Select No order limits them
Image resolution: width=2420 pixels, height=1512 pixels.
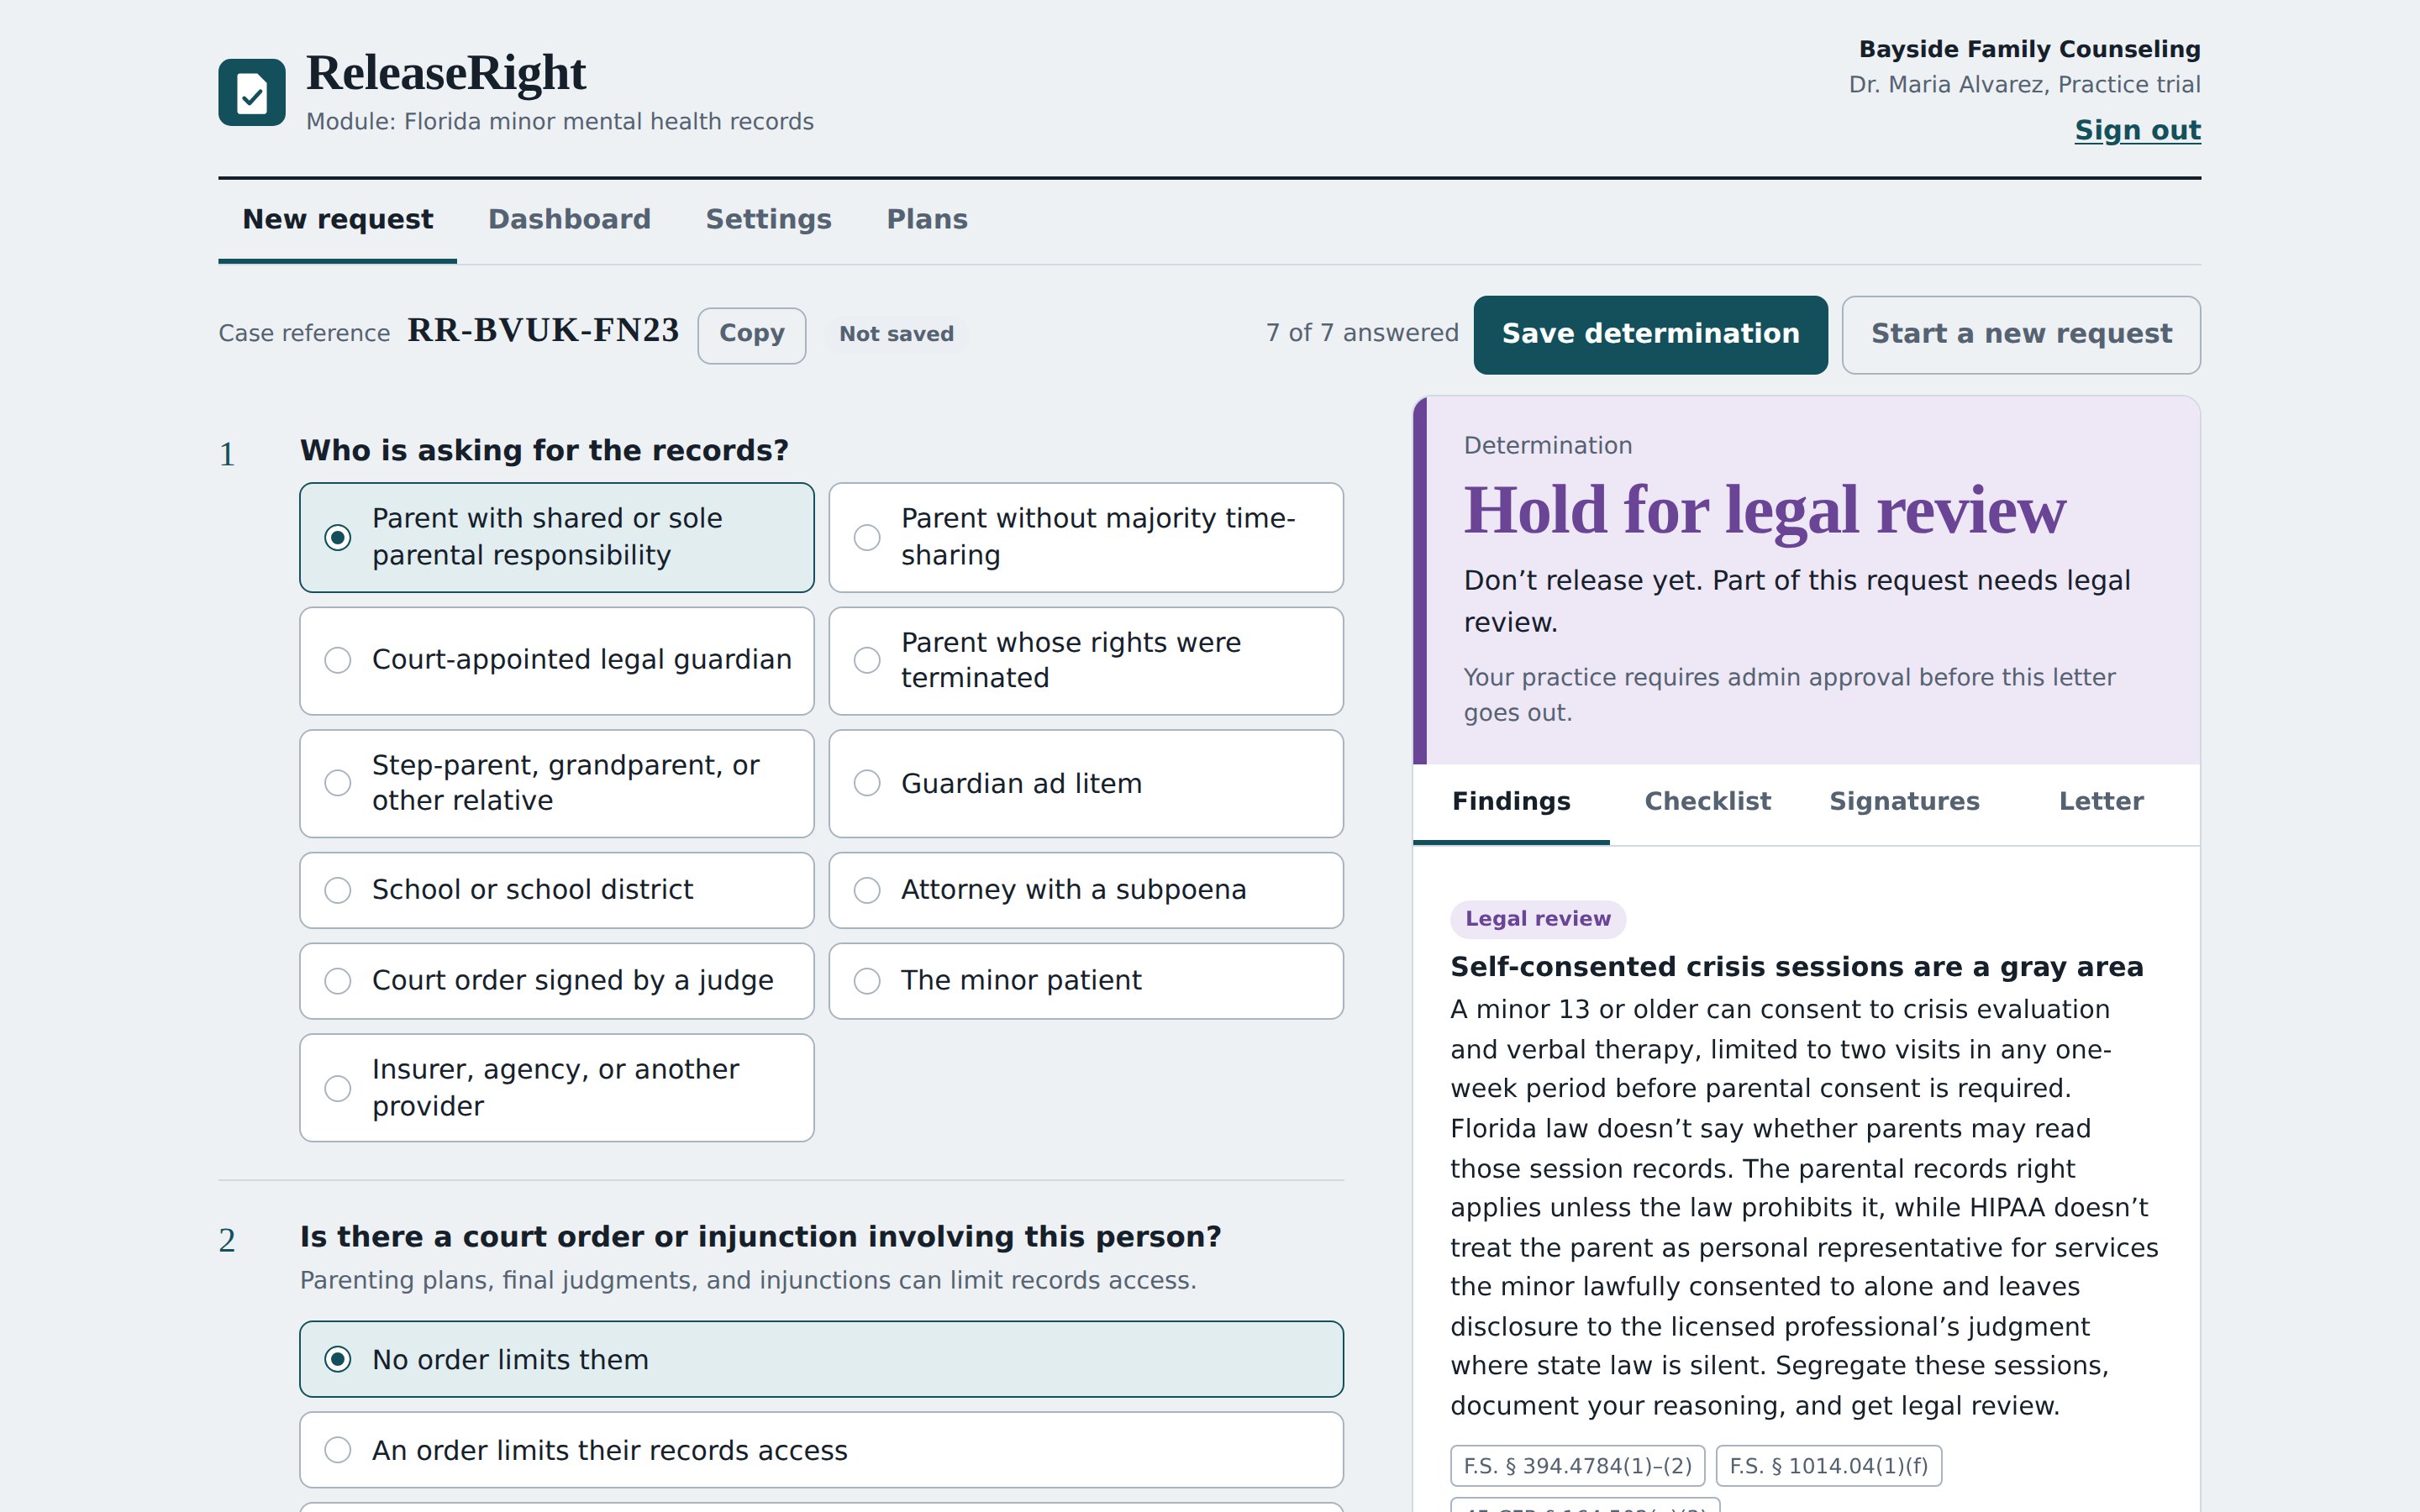coord(821,1359)
